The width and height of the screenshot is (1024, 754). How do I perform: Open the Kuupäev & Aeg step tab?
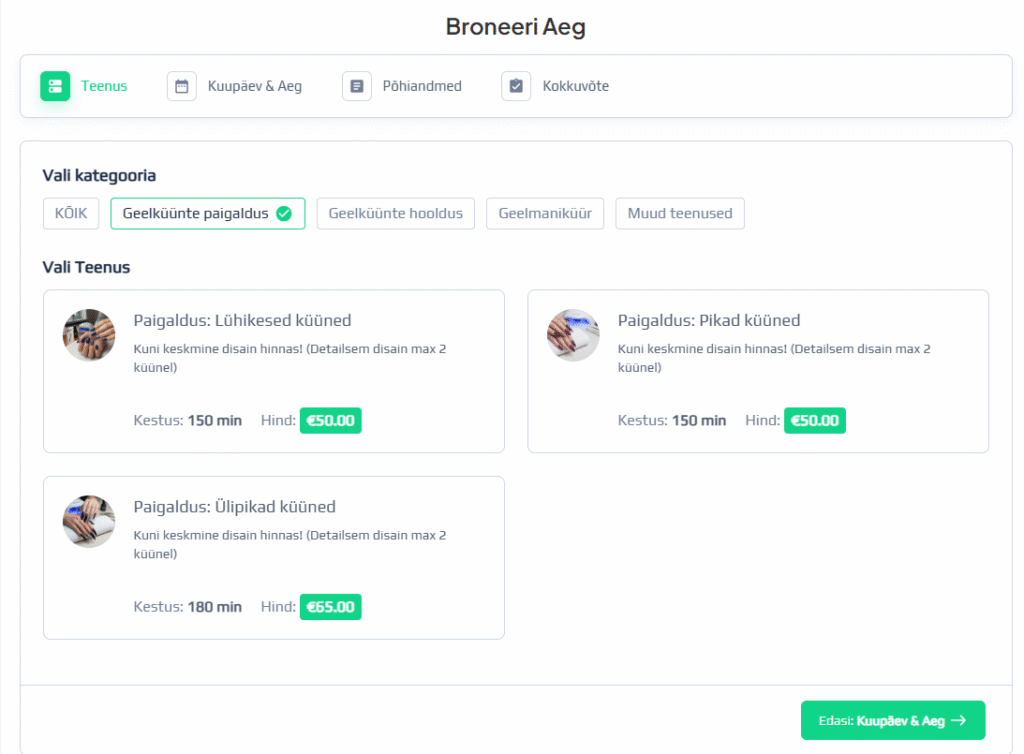pos(254,86)
